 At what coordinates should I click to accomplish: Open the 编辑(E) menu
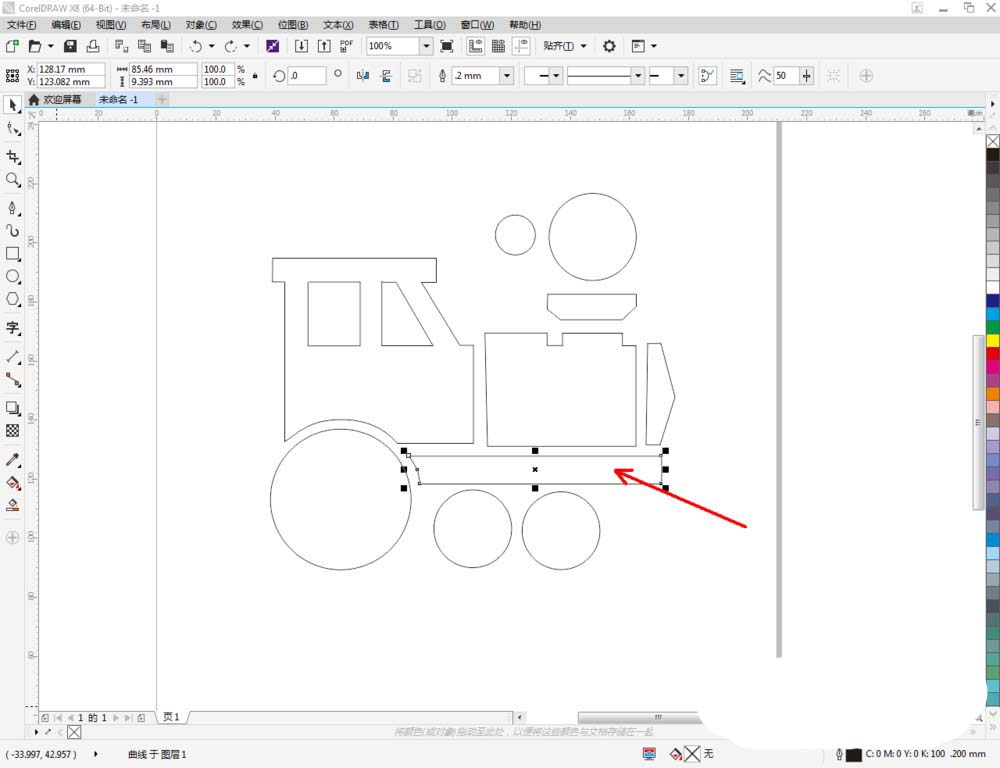[66, 25]
